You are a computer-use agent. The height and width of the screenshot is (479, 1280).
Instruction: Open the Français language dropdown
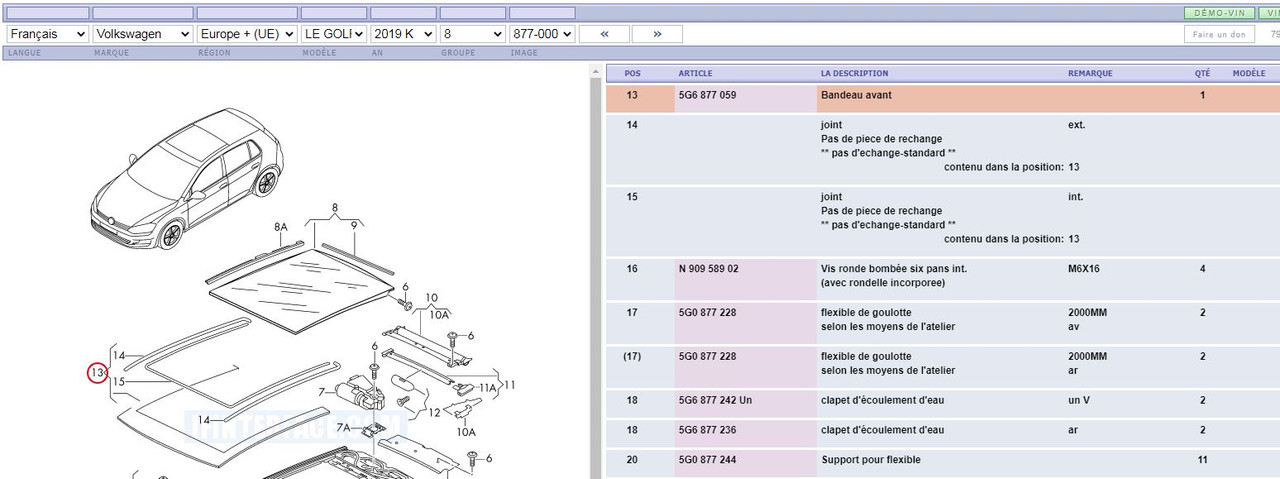pyautogui.click(x=47, y=34)
